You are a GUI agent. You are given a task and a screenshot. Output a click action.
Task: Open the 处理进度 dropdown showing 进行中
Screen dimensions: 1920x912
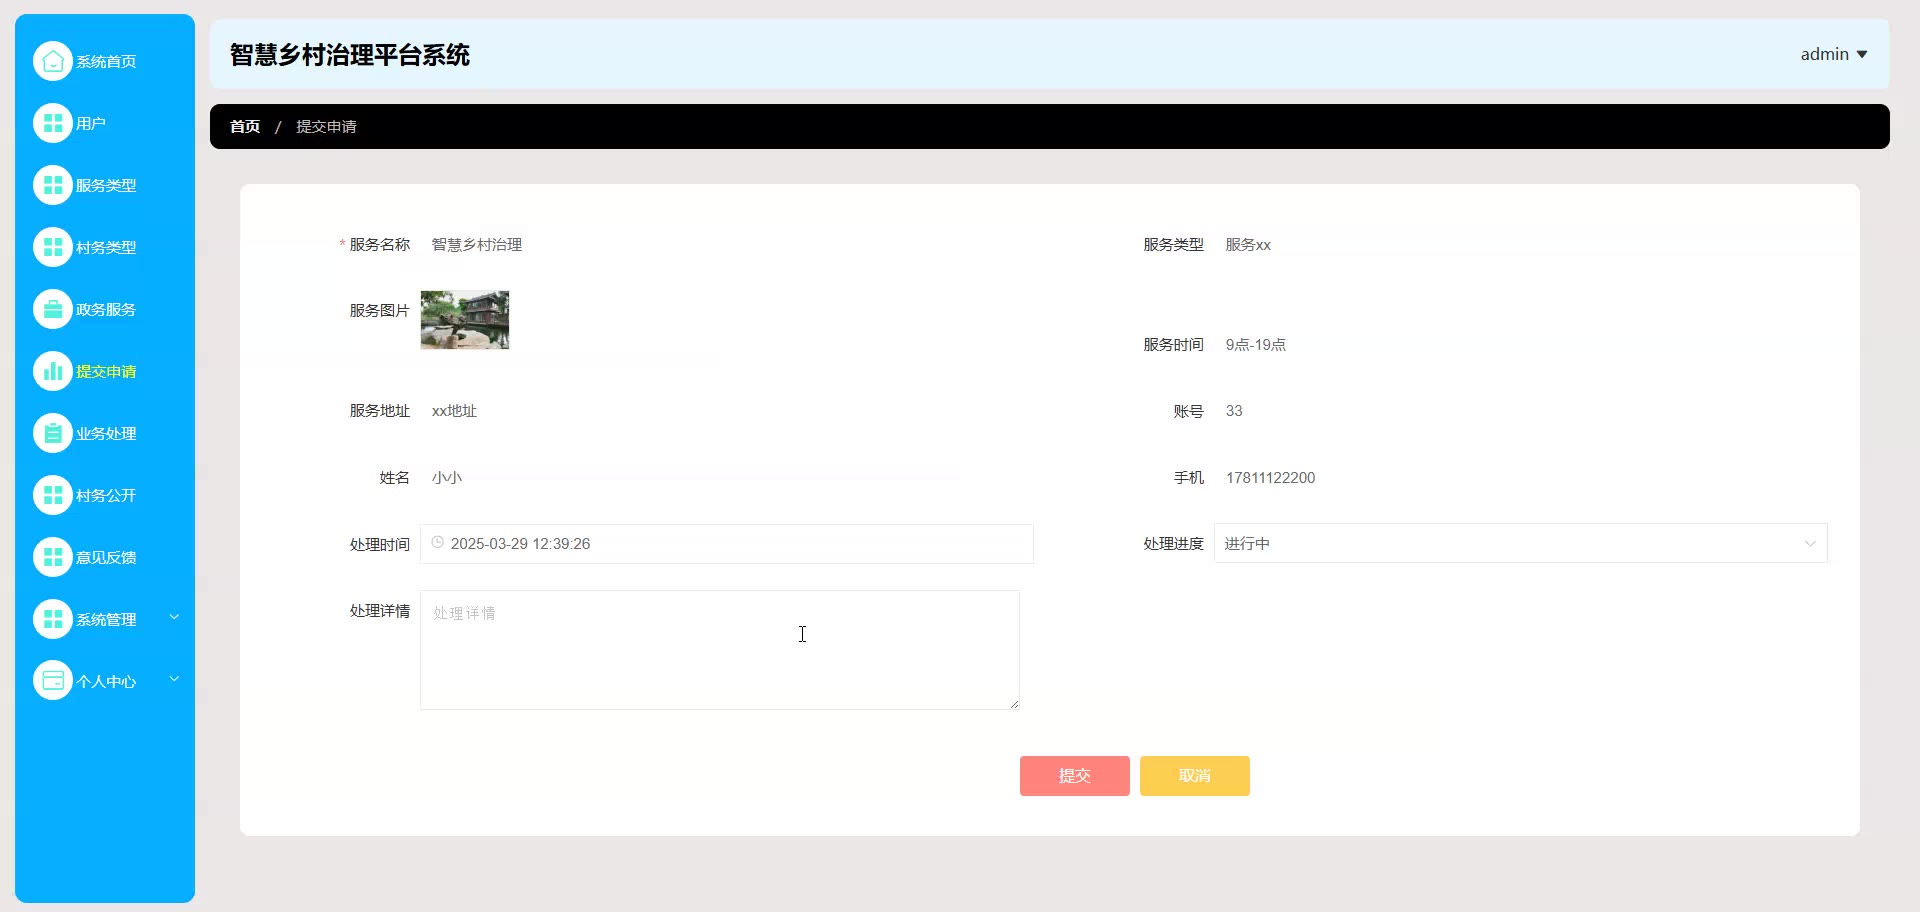pos(1520,543)
